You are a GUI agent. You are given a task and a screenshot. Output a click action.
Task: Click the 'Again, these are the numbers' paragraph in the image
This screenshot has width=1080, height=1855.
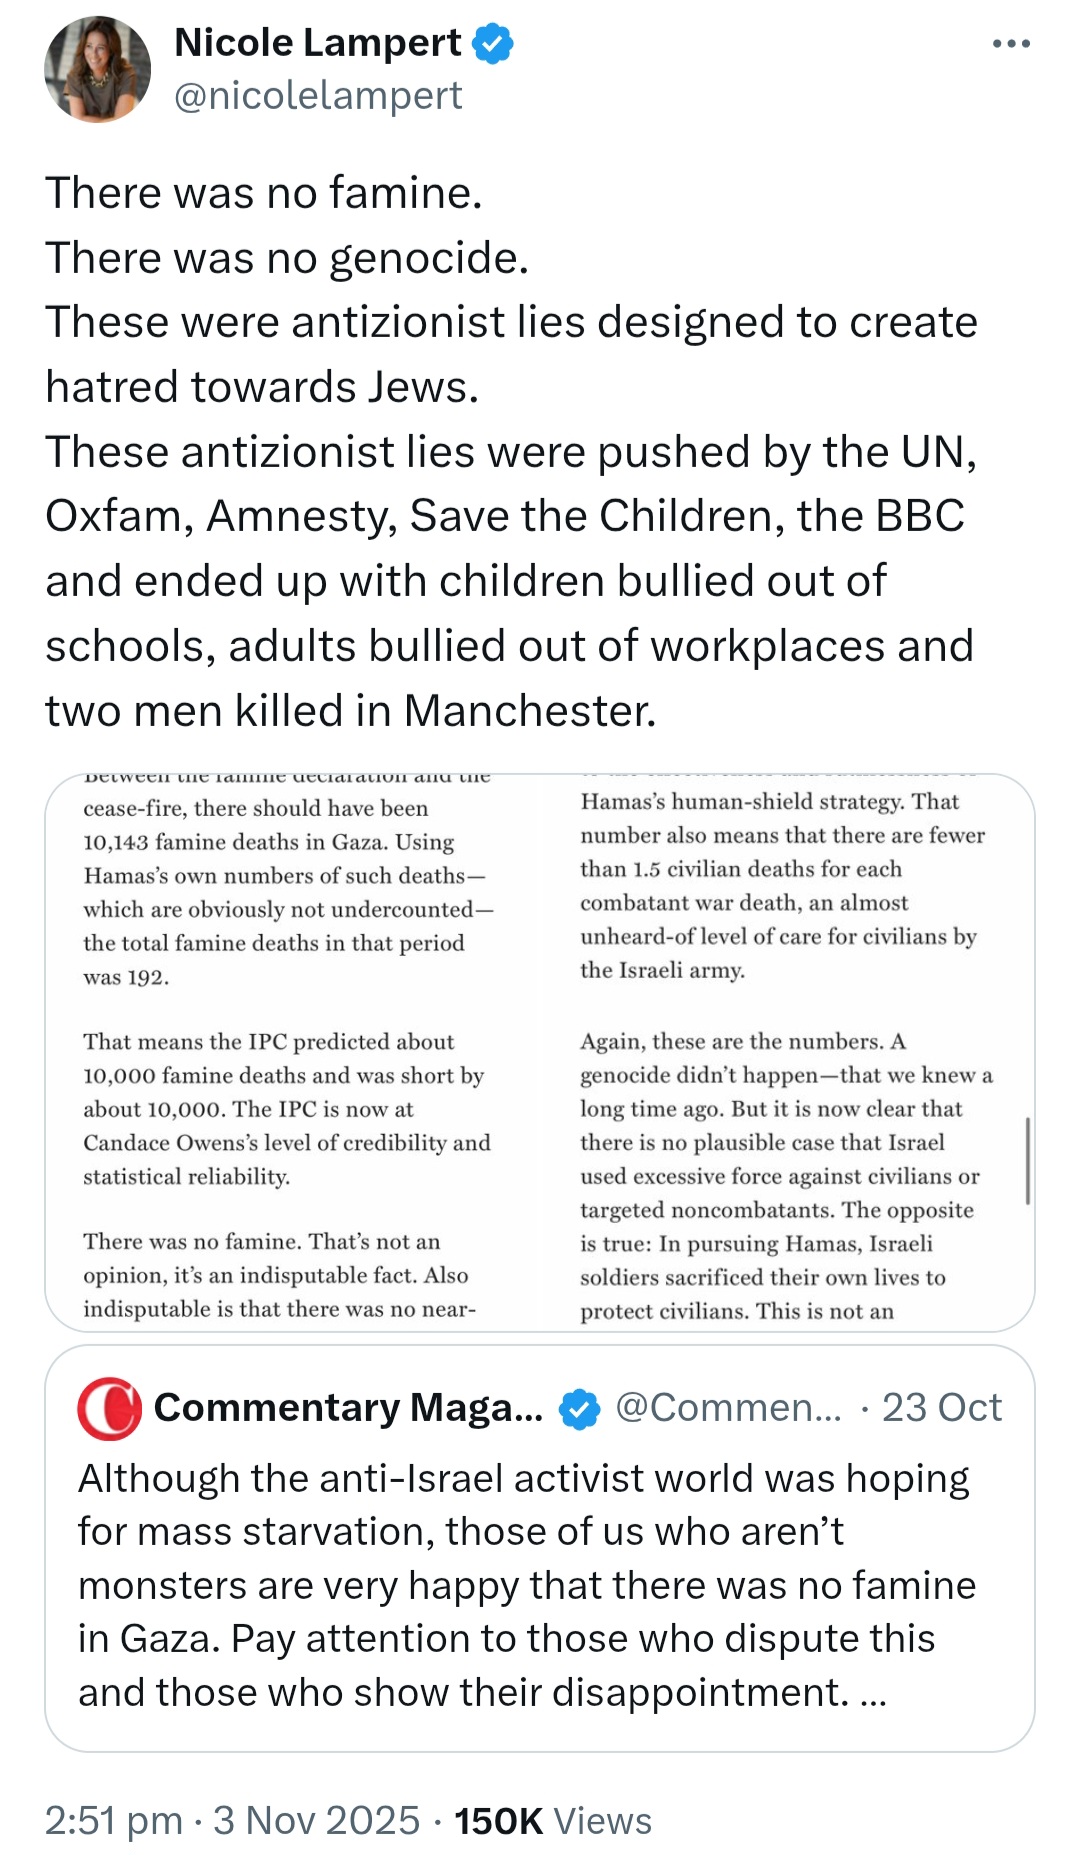tap(786, 1176)
